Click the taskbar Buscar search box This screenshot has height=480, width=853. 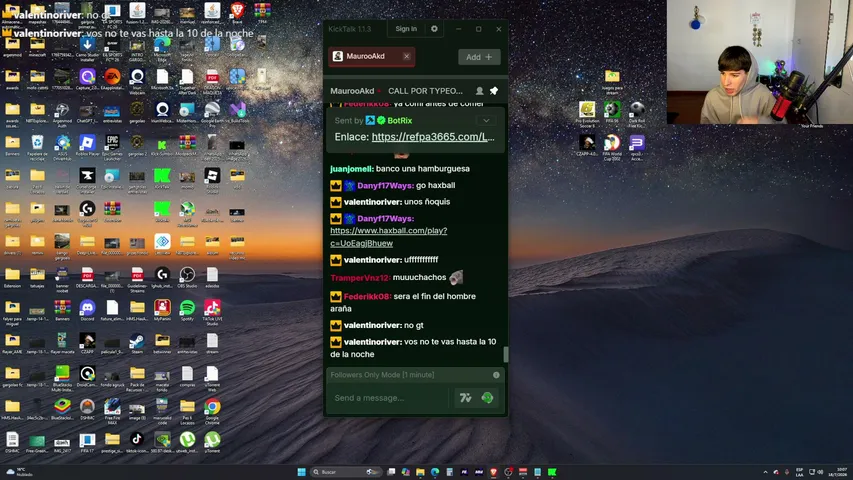pos(344,472)
